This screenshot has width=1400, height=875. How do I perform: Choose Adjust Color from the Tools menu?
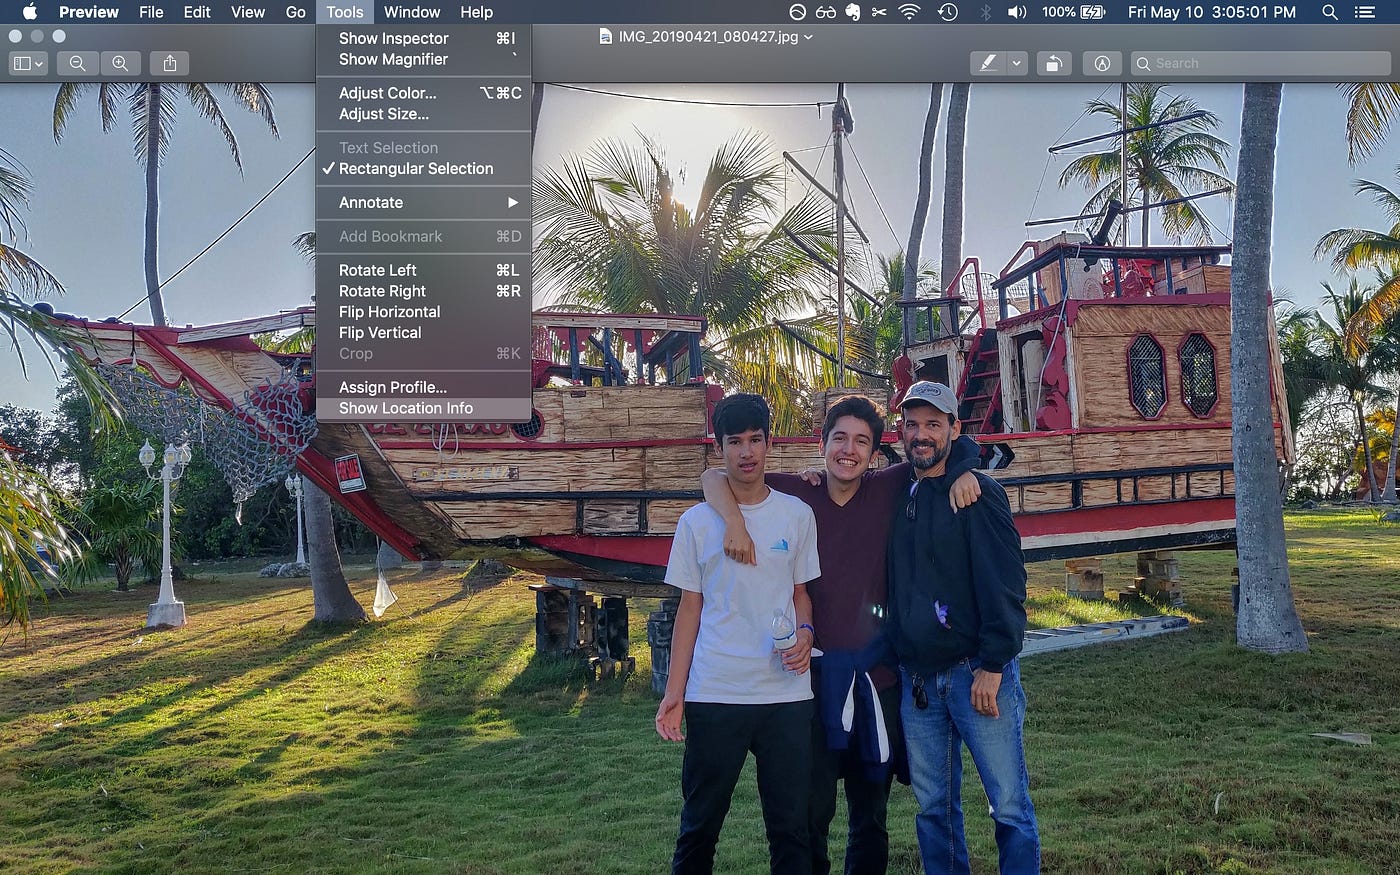tap(387, 92)
